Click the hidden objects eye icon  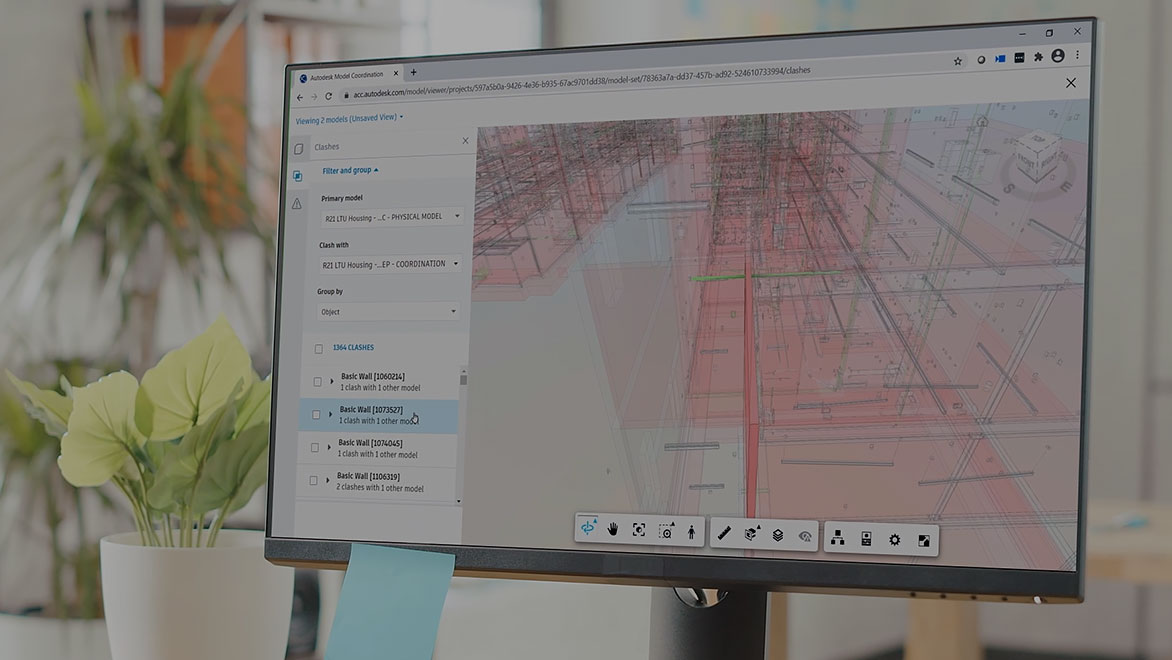805,536
